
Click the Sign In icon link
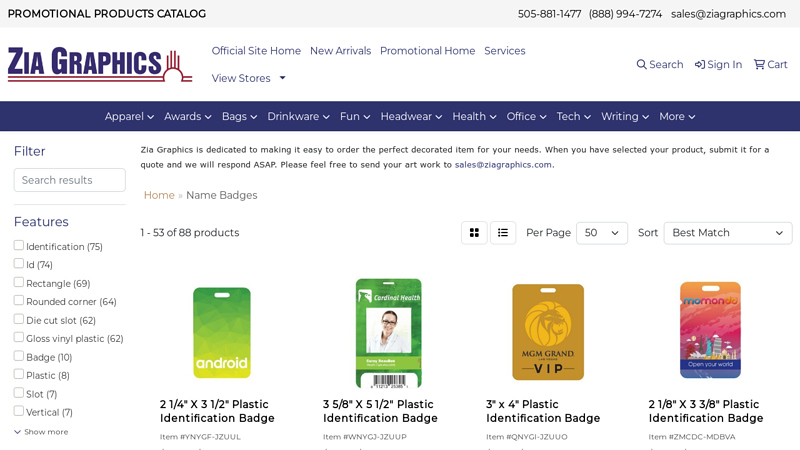point(718,65)
